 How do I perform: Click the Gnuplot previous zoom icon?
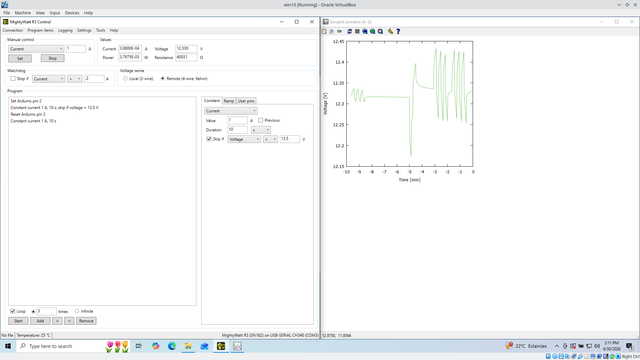tap(365, 31)
